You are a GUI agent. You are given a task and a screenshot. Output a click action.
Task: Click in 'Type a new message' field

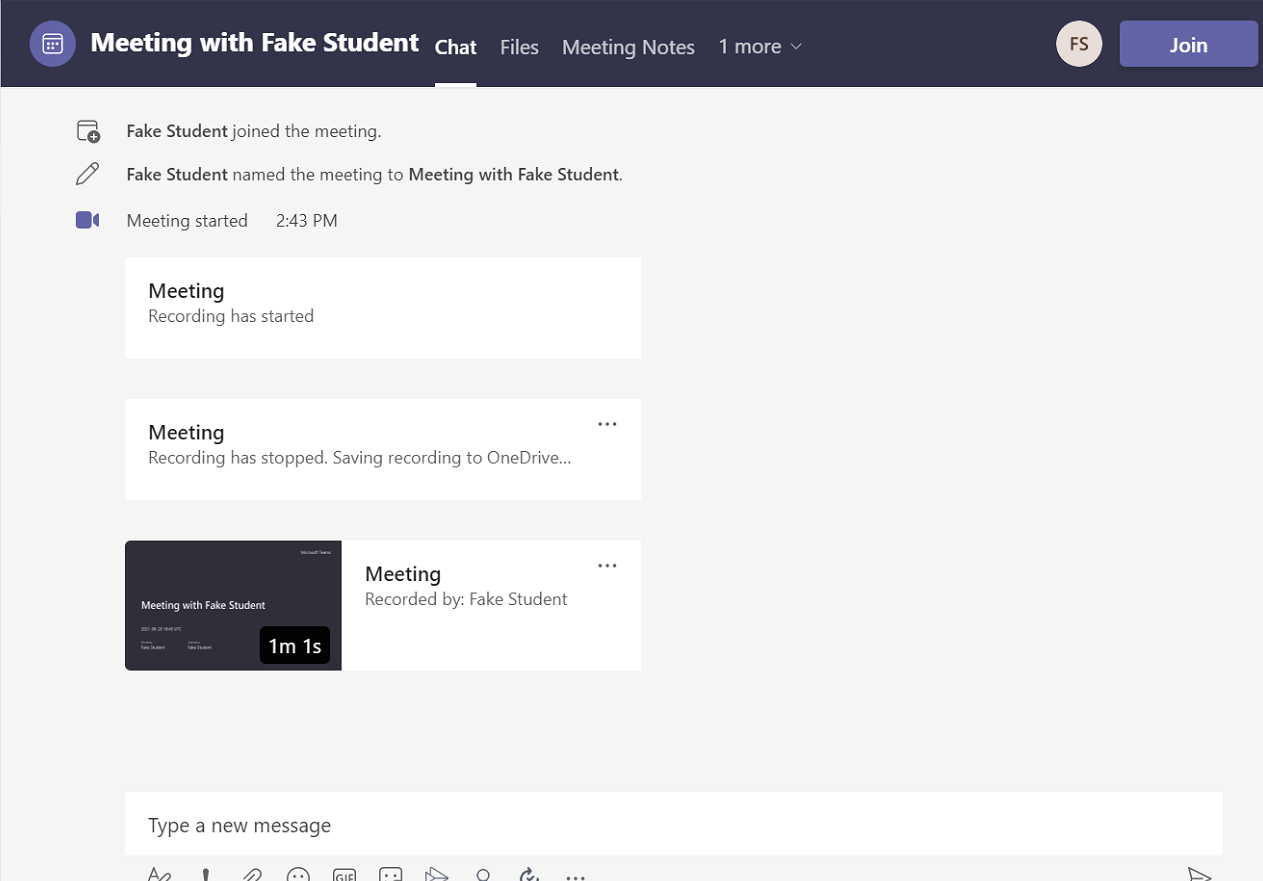(x=674, y=825)
